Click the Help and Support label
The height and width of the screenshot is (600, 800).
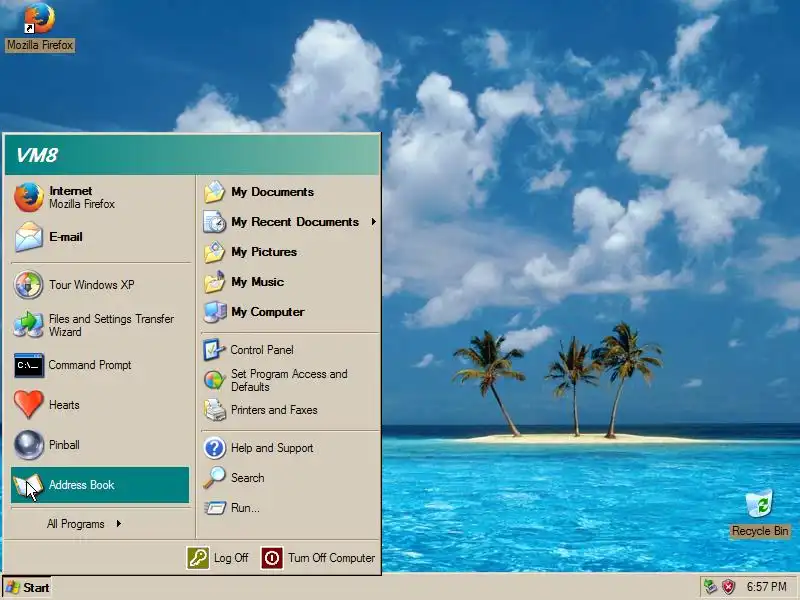272,448
